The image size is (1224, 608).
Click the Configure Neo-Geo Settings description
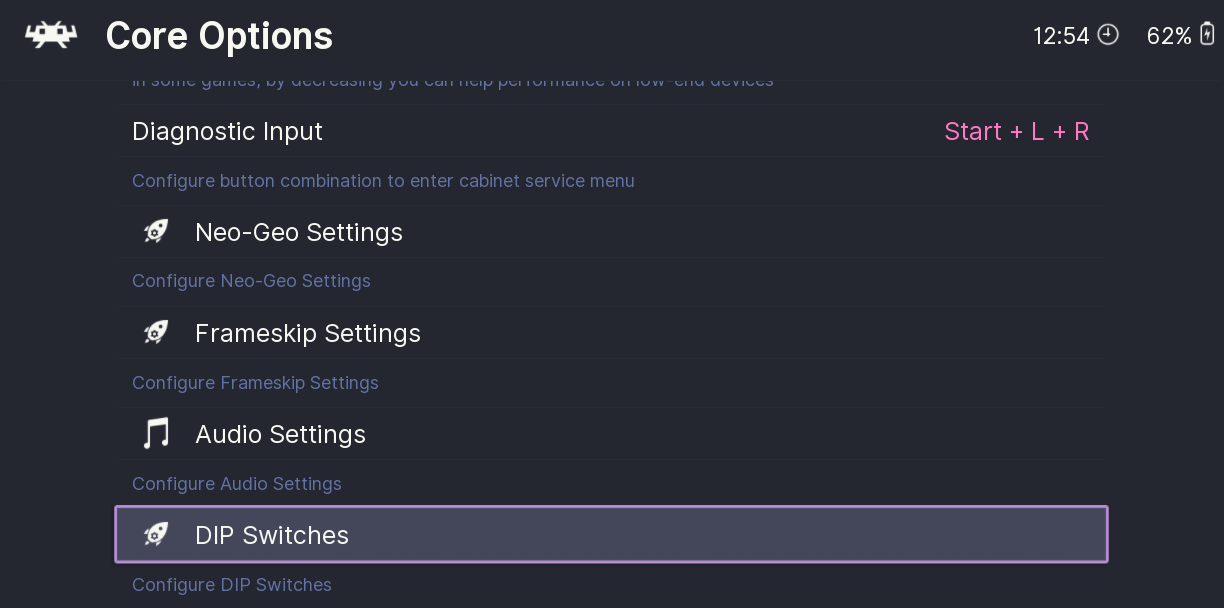point(251,281)
